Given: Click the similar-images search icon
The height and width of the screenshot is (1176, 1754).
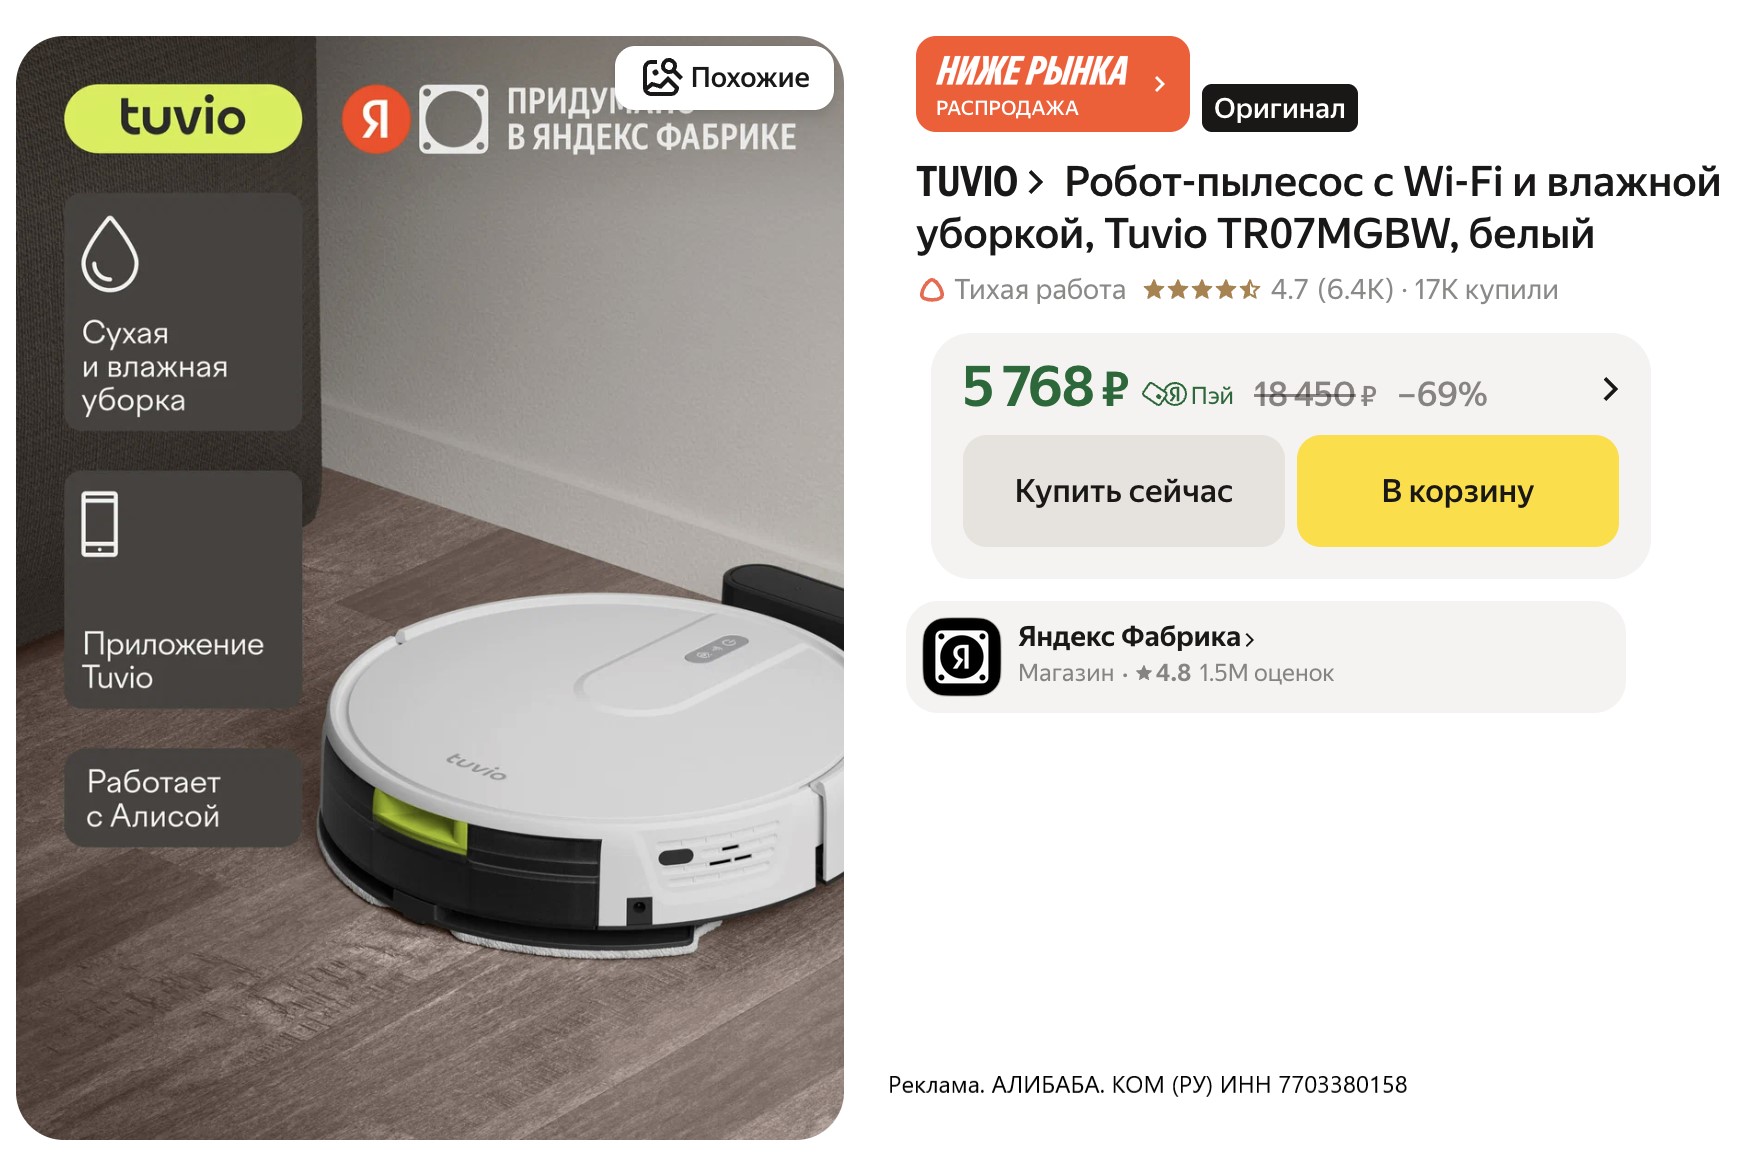Looking at the screenshot, I should point(661,77).
